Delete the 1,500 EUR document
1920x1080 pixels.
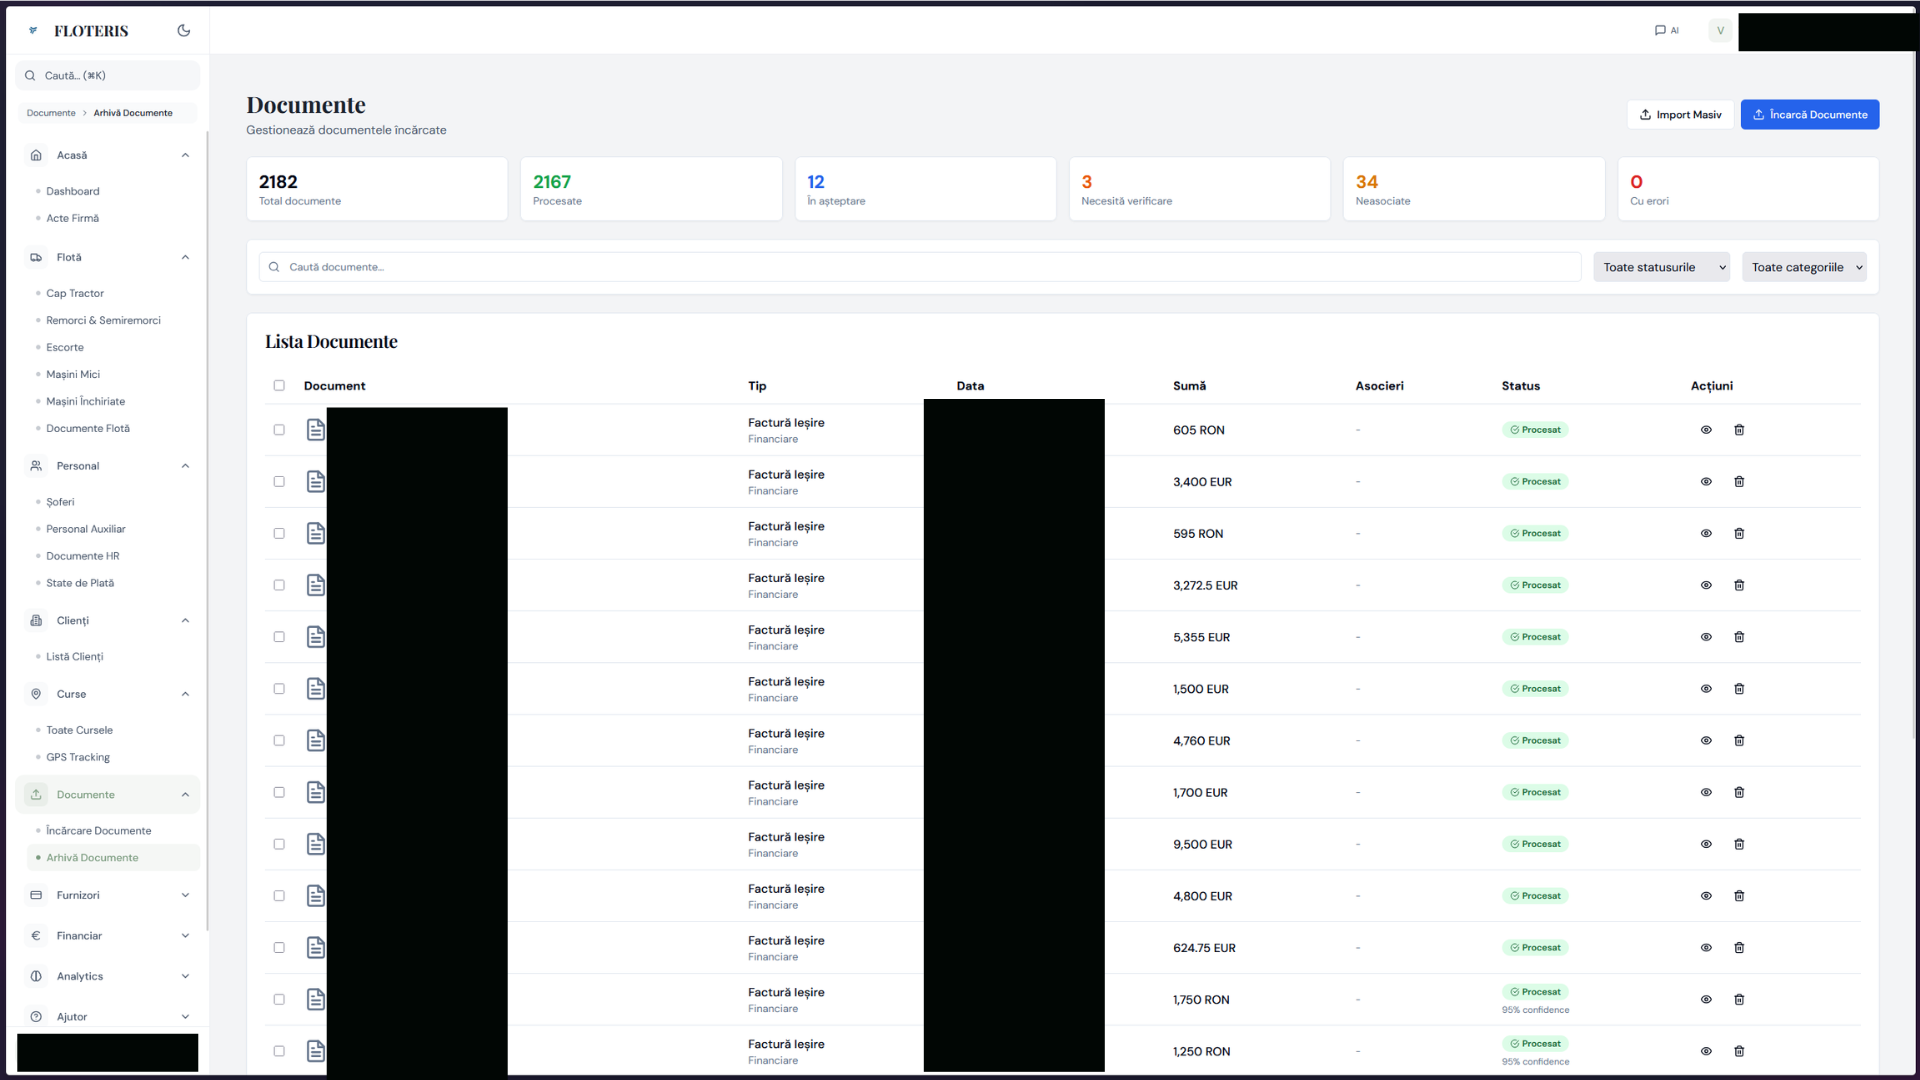point(1739,689)
